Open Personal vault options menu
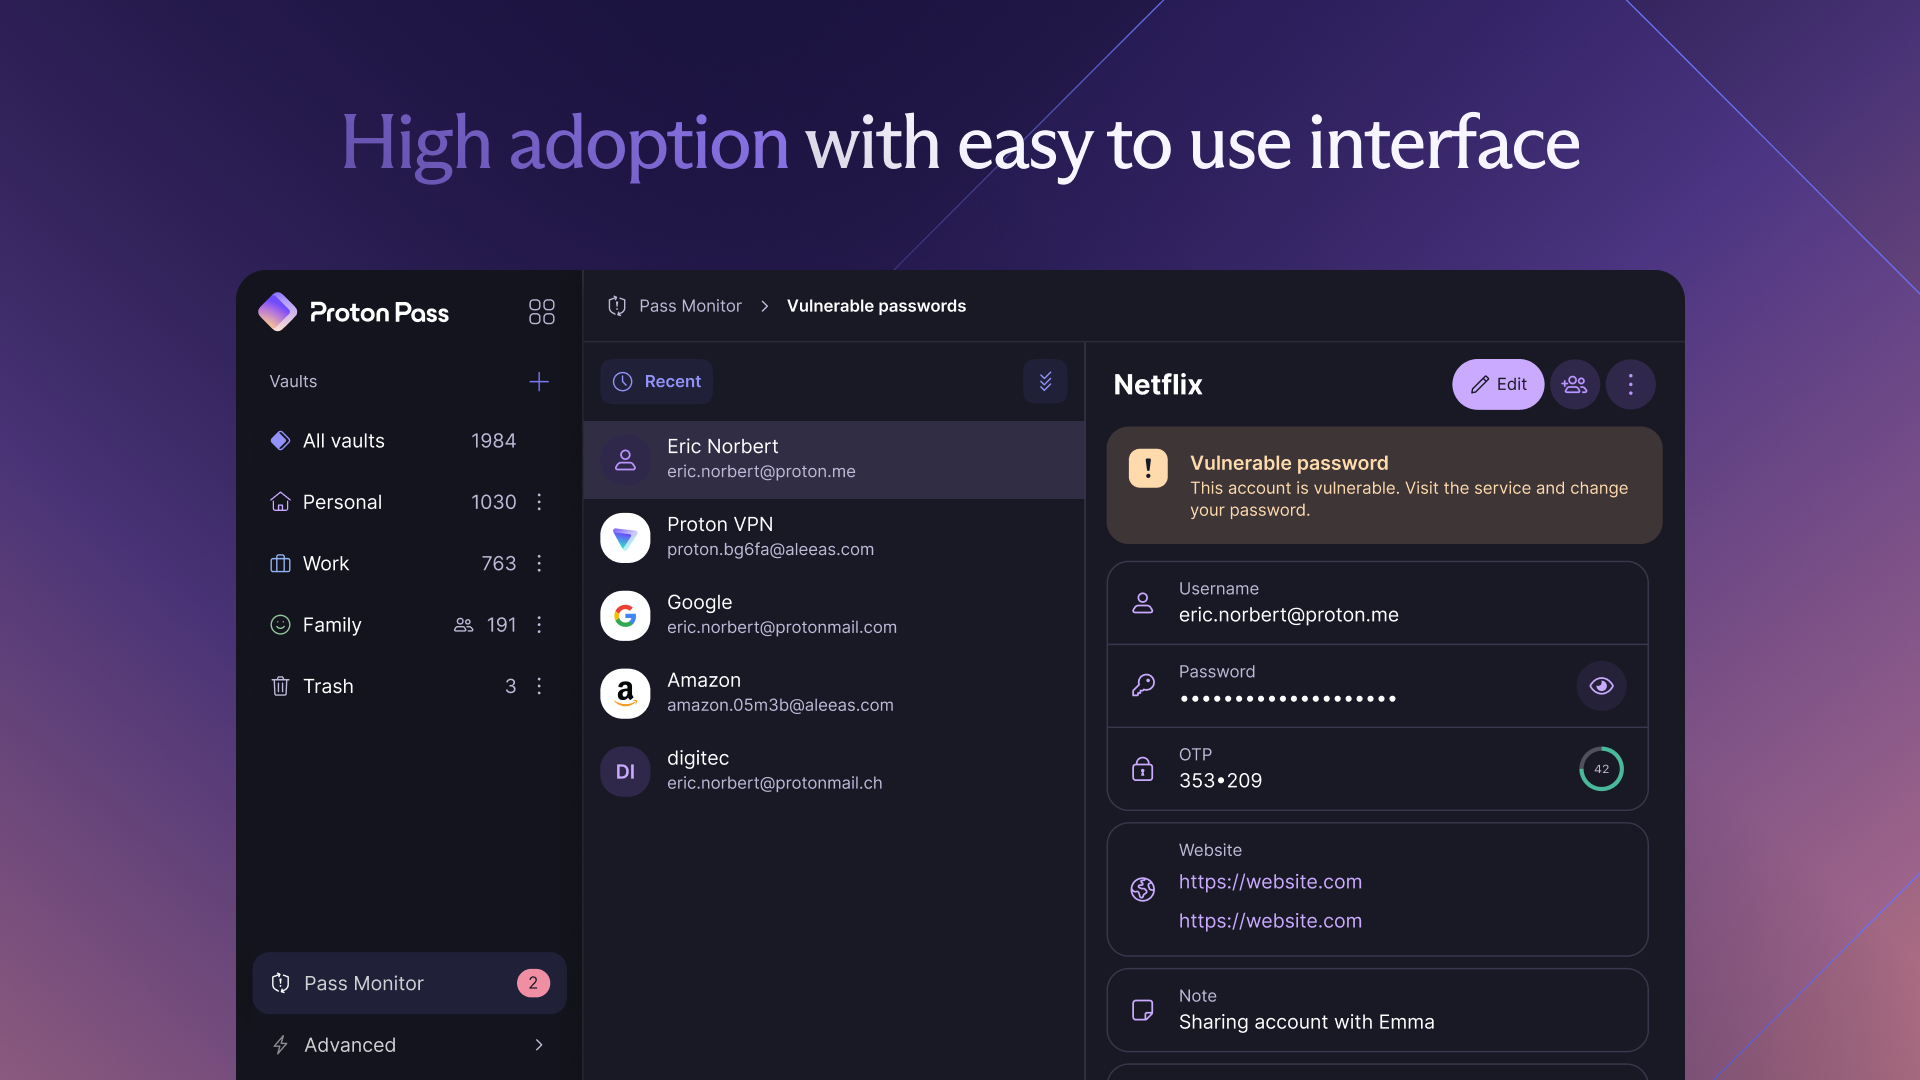1920x1080 pixels. point(539,502)
